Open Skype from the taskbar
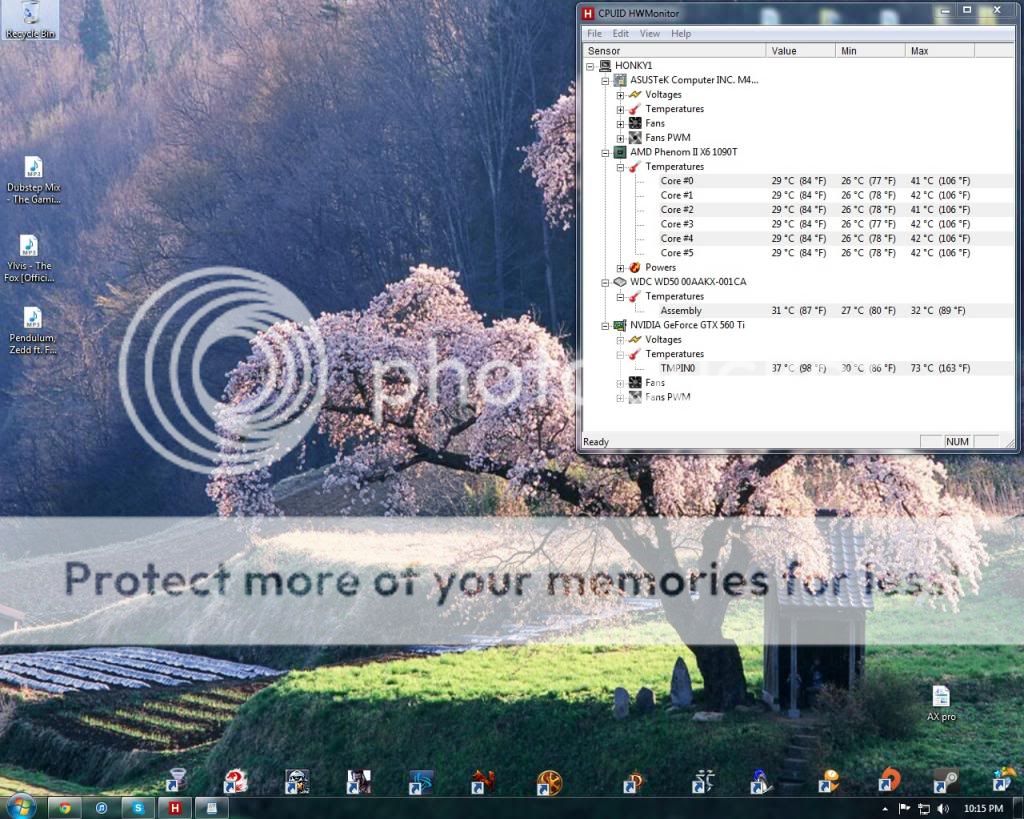1024x819 pixels. [x=138, y=808]
